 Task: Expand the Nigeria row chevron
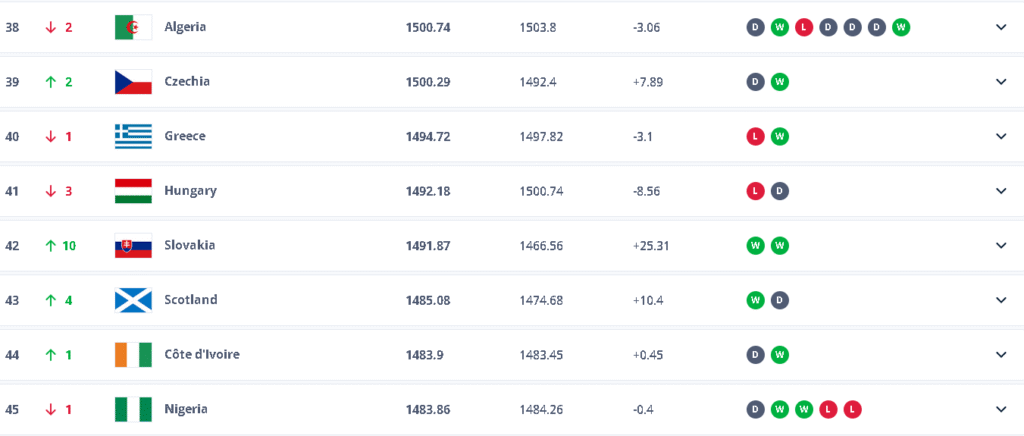(x=1001, y=409)
